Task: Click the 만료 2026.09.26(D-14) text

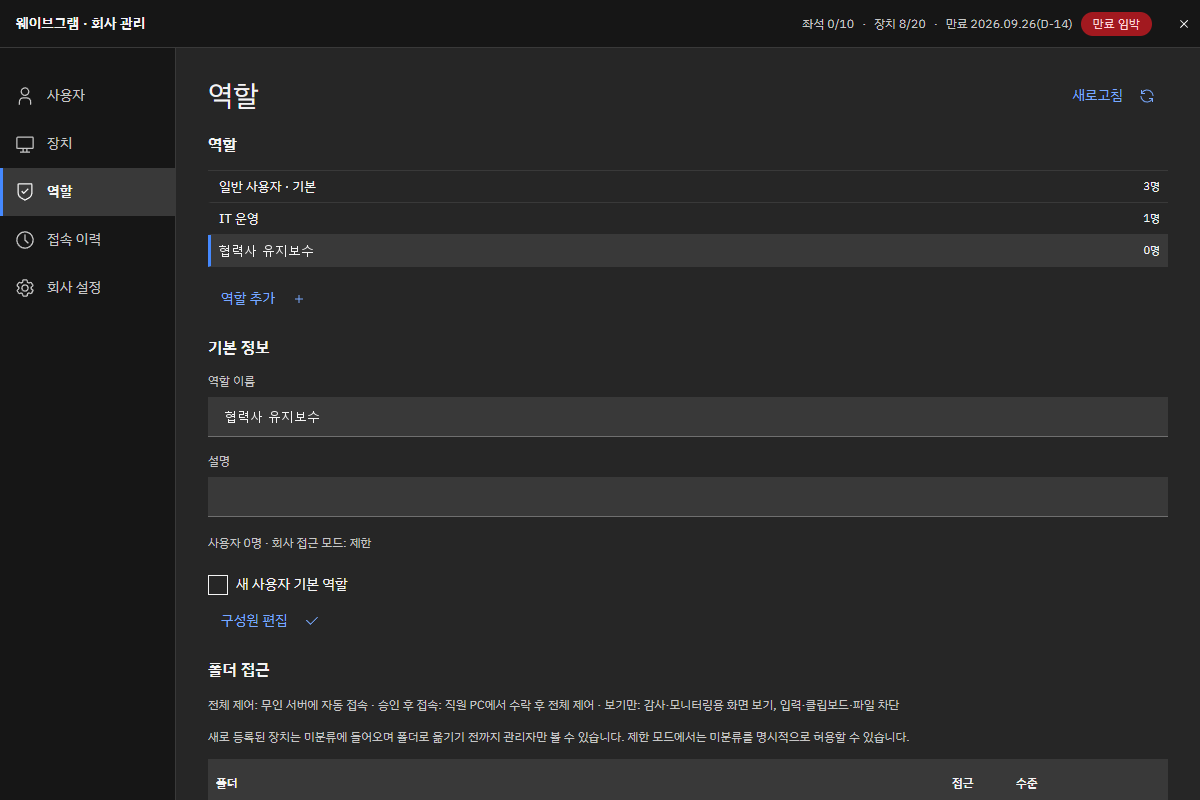Action: pos(1007,24)
